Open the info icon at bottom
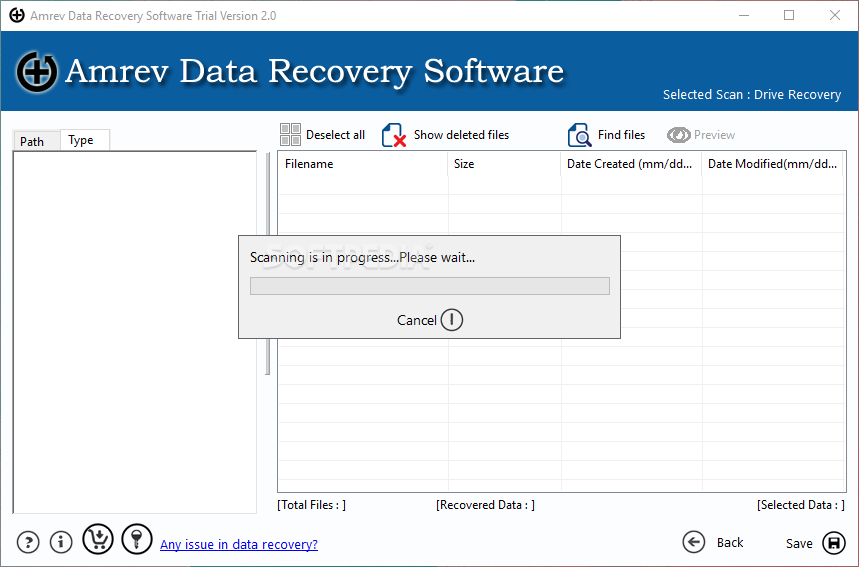This screenshot has width=859, height=567. click(x=61, y=542)
